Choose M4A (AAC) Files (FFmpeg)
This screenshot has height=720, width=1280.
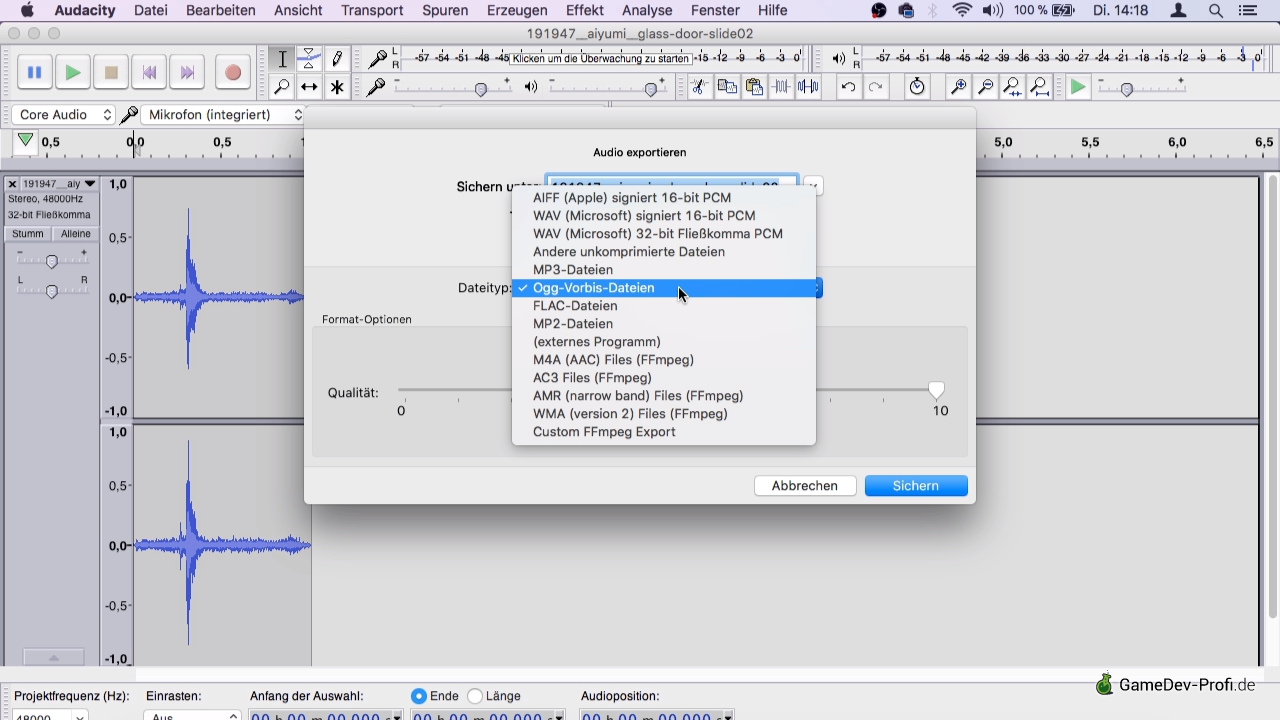[664, 360]
